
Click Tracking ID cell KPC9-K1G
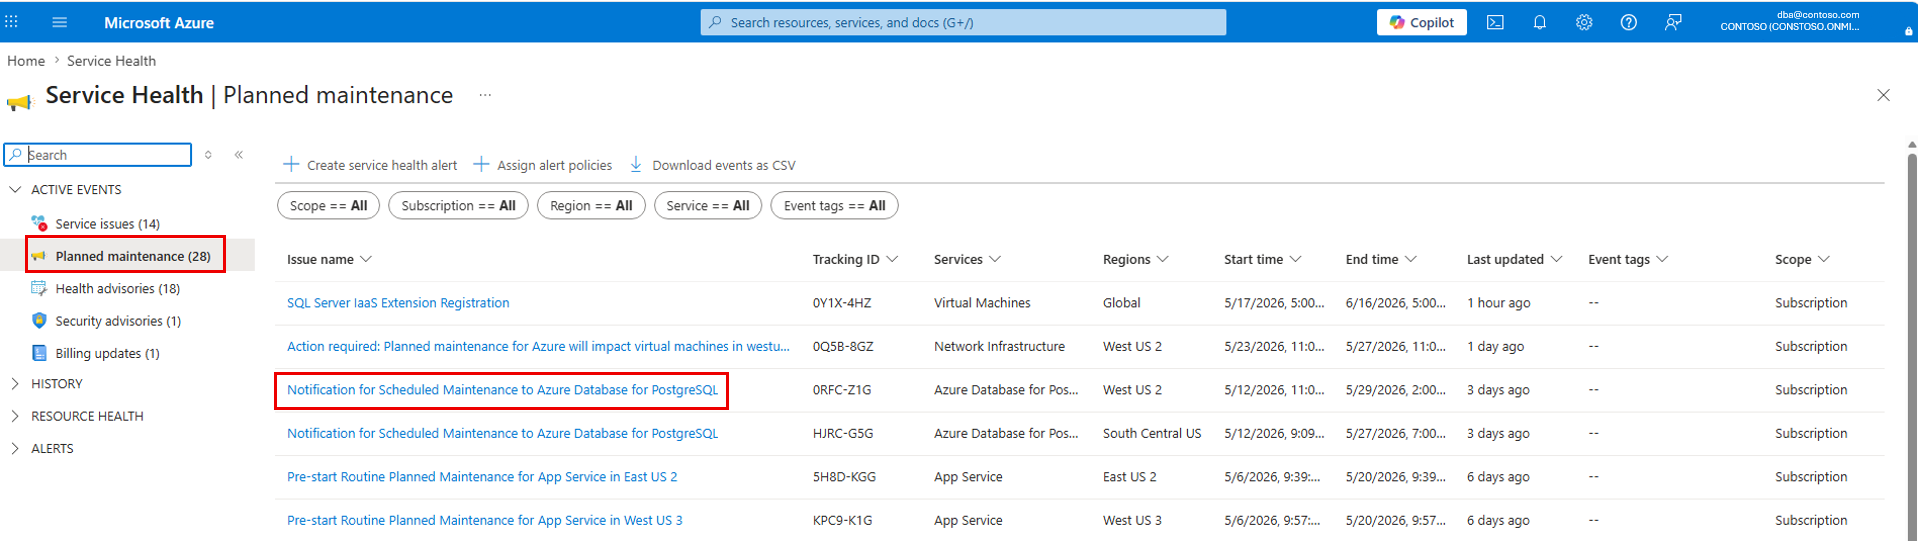(x=842, y=520)
